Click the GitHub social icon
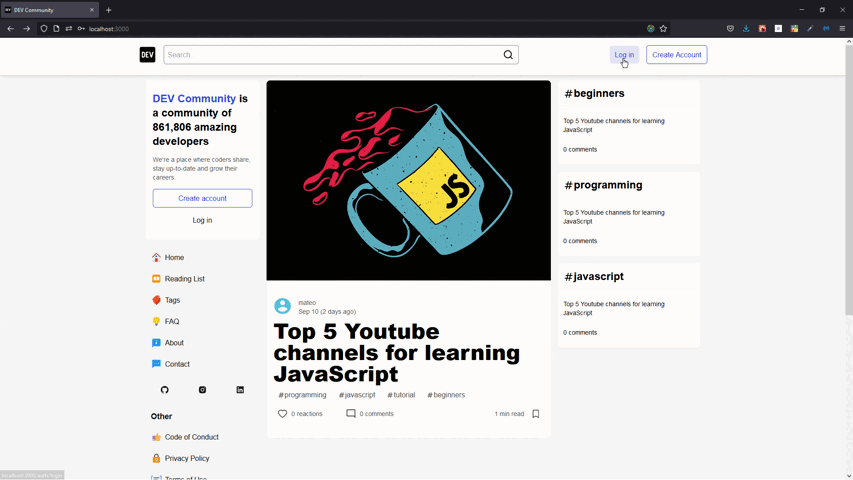The height and width of the screenshot is (480, 853). (165, 390)
